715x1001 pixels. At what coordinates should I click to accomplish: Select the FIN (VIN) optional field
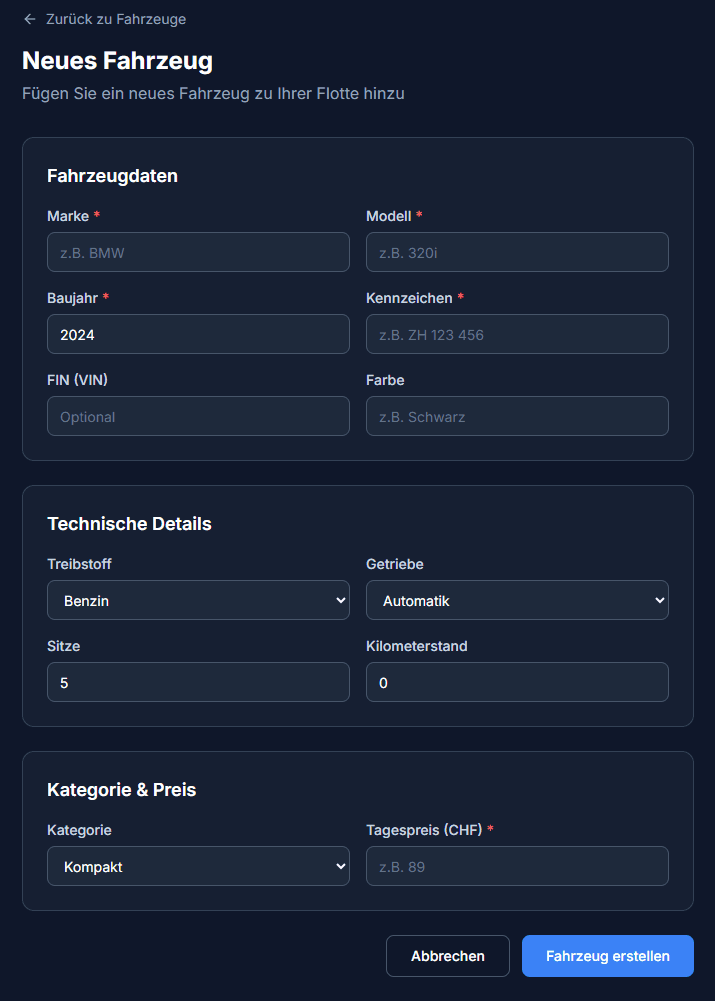point(198,416)
